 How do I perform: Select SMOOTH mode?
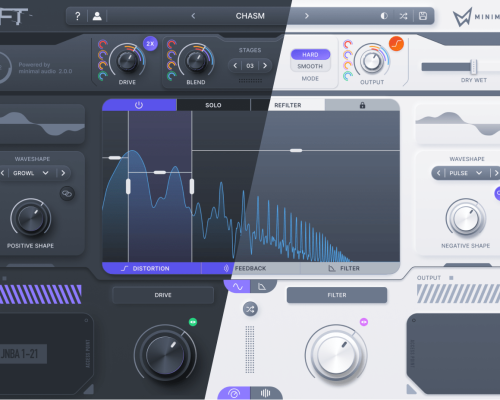coord(310,66)
